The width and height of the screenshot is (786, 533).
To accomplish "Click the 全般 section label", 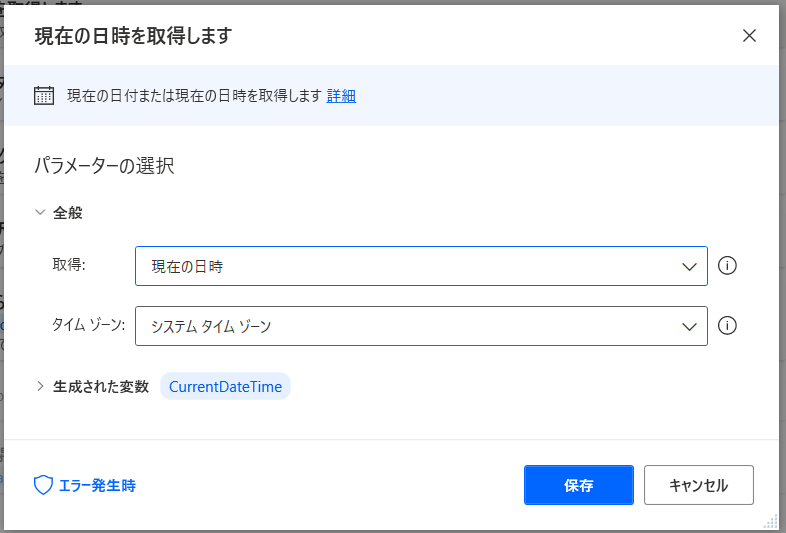I will (x=68, y=213).
